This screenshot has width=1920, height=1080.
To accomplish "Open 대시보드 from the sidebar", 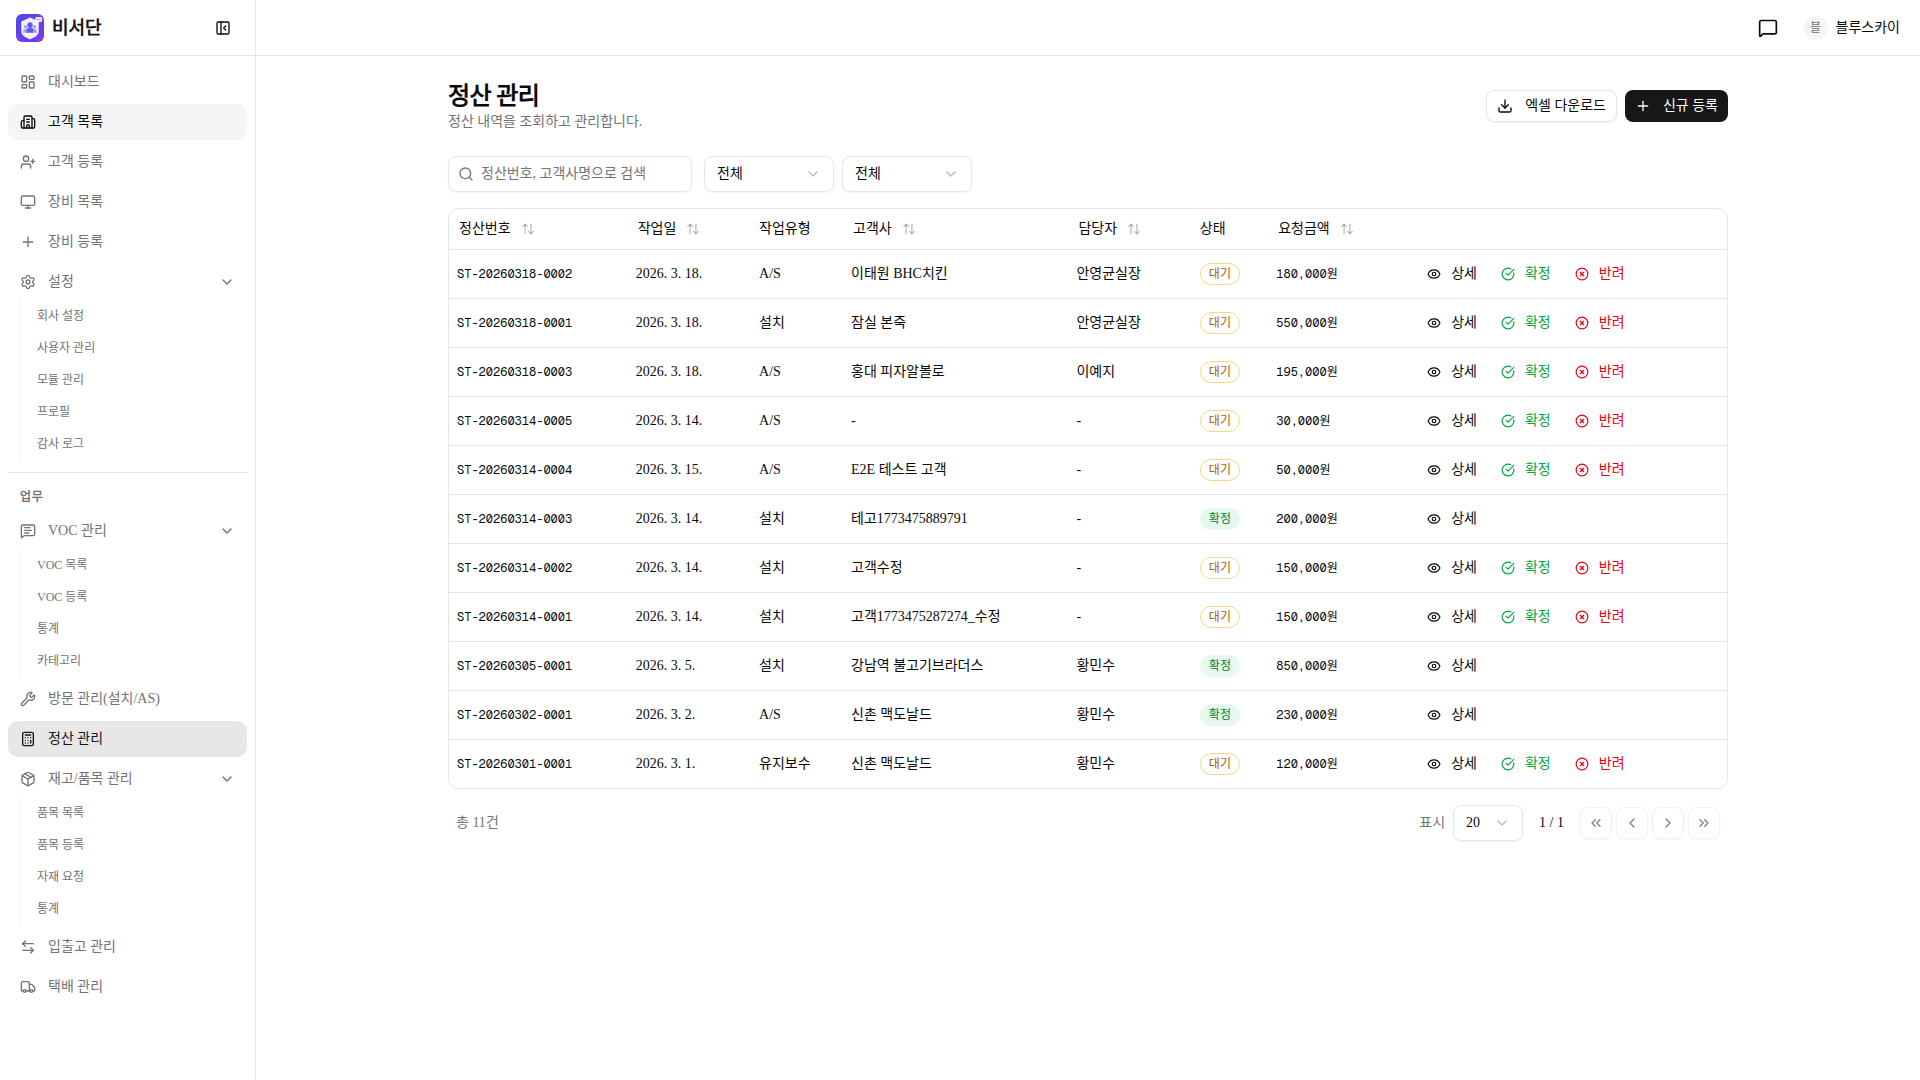I will coord(127,82).
